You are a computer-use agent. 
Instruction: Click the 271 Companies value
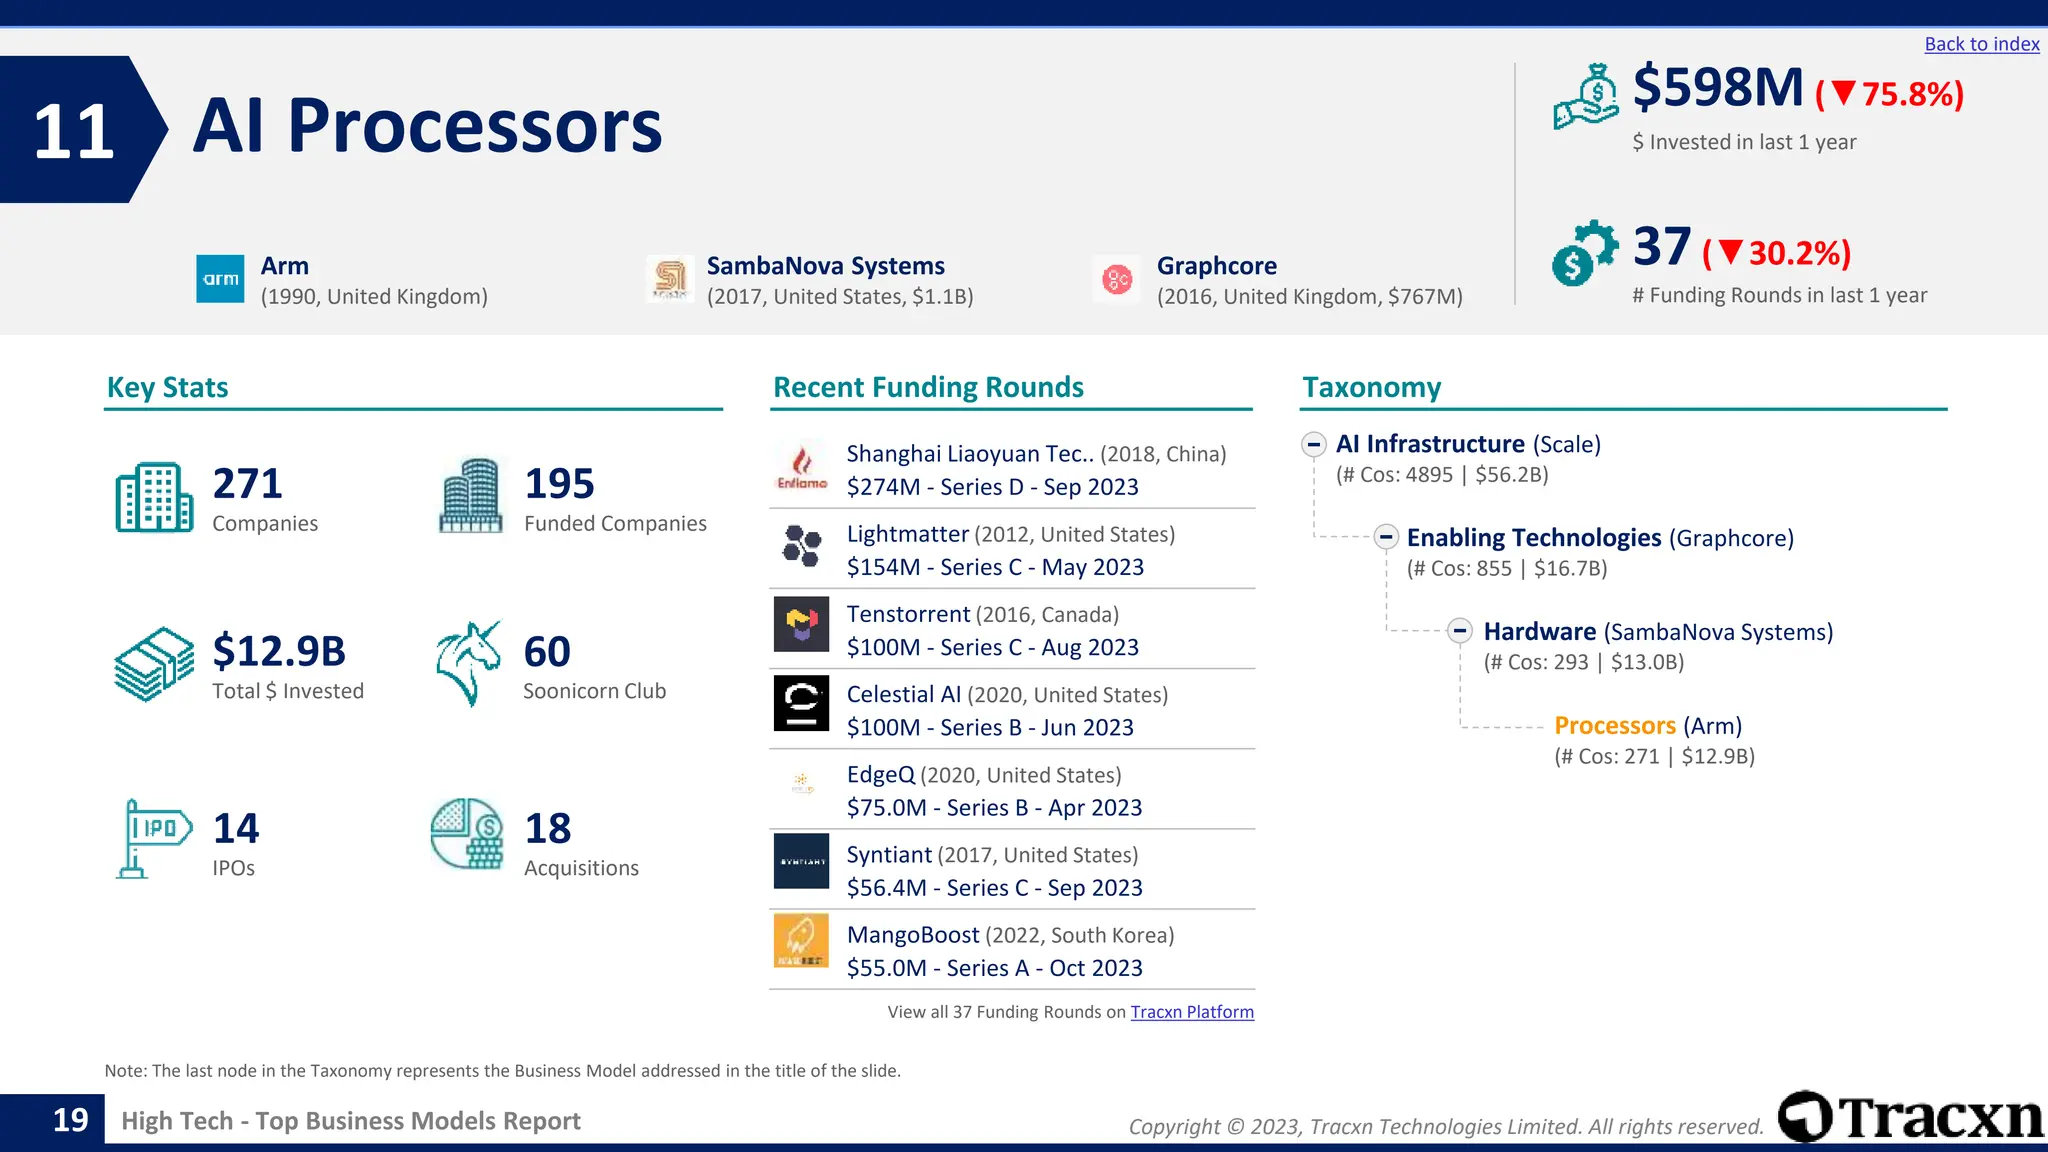(248, 484)
